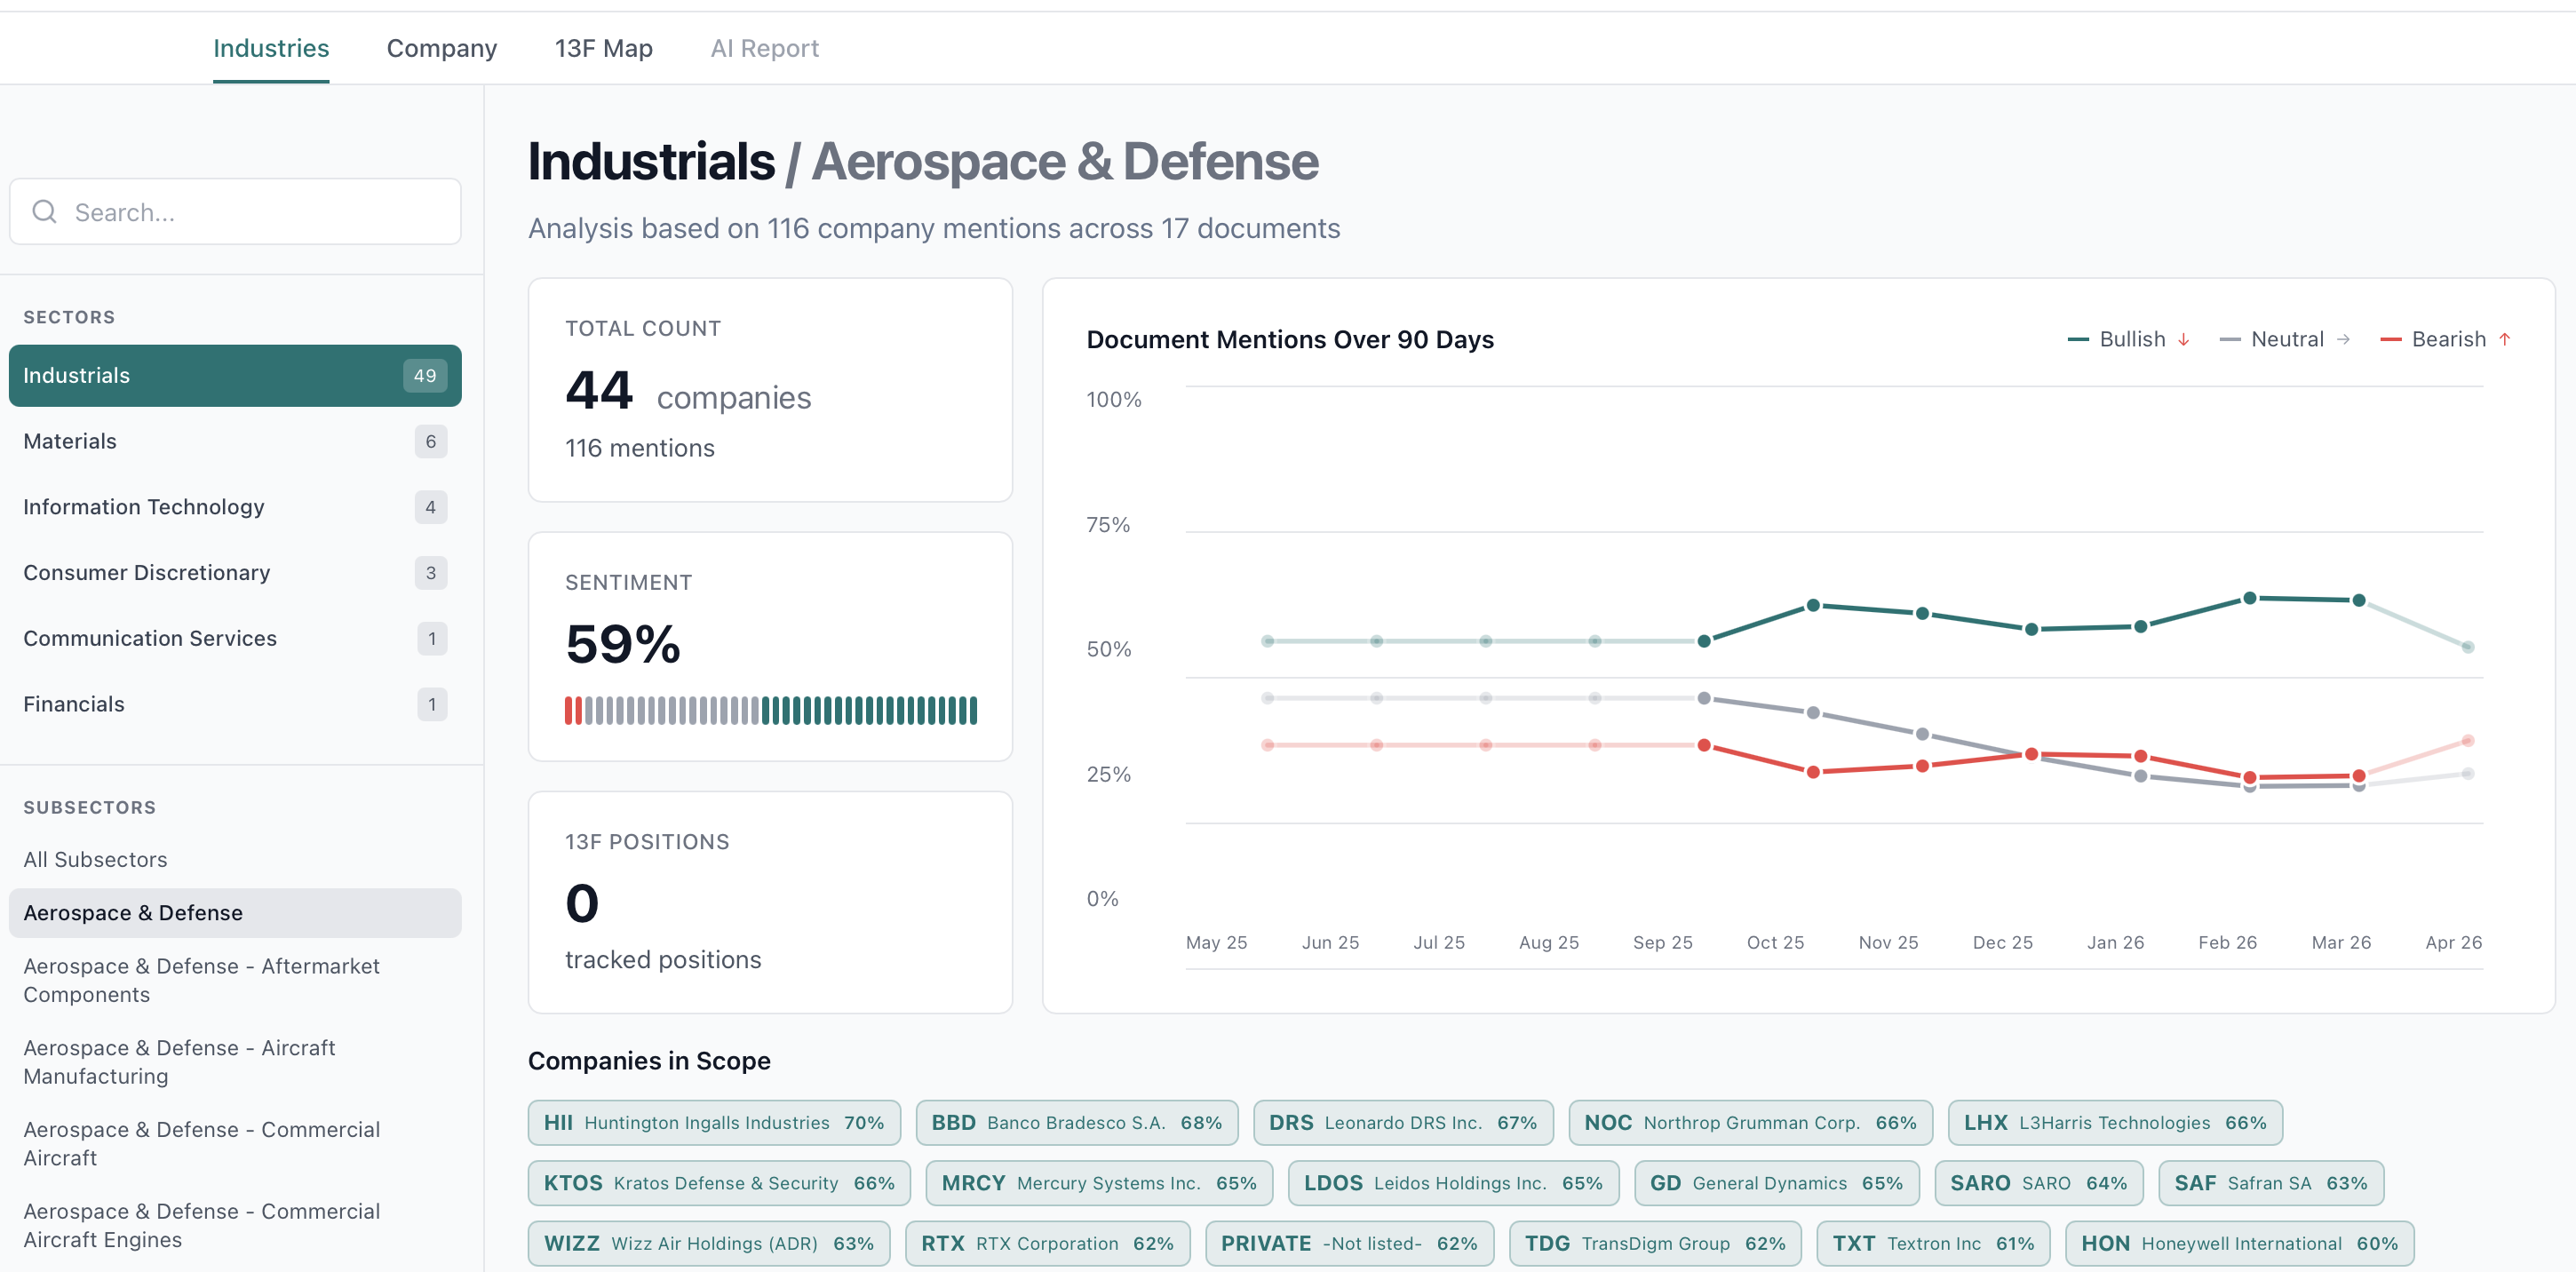Click the Bearish up-arrow trend icon
This screenshot has height=1272, width=2576.
tap(2504, 340)
